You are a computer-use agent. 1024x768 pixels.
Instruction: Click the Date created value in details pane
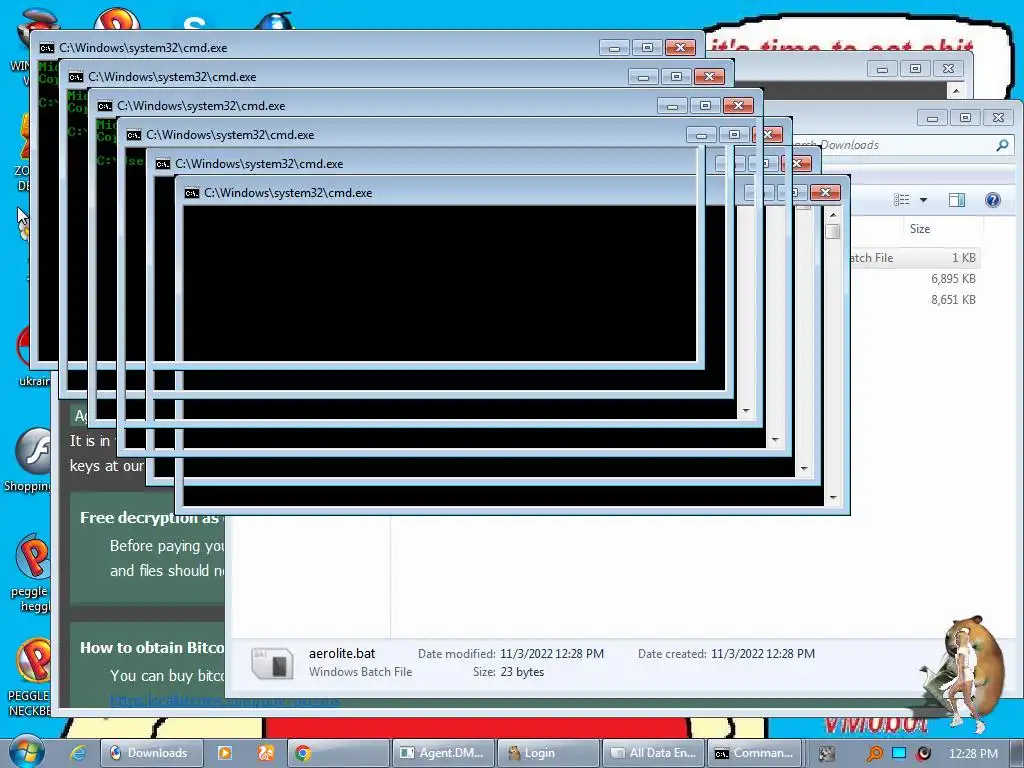pos(763,654)
